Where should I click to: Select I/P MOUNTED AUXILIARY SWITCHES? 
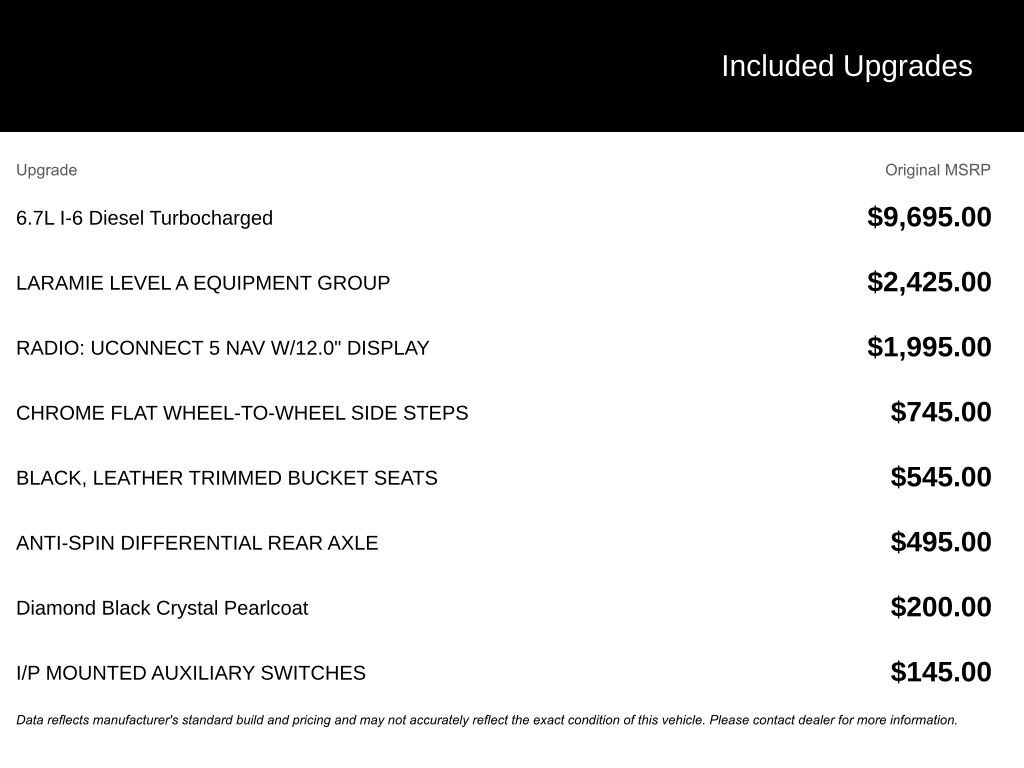(191, 673)
